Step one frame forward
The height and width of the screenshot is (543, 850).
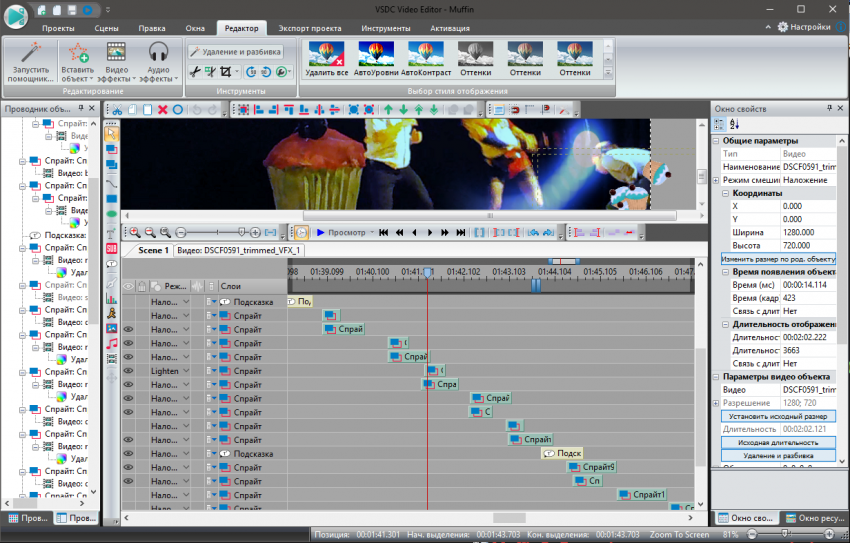(430, 232)
